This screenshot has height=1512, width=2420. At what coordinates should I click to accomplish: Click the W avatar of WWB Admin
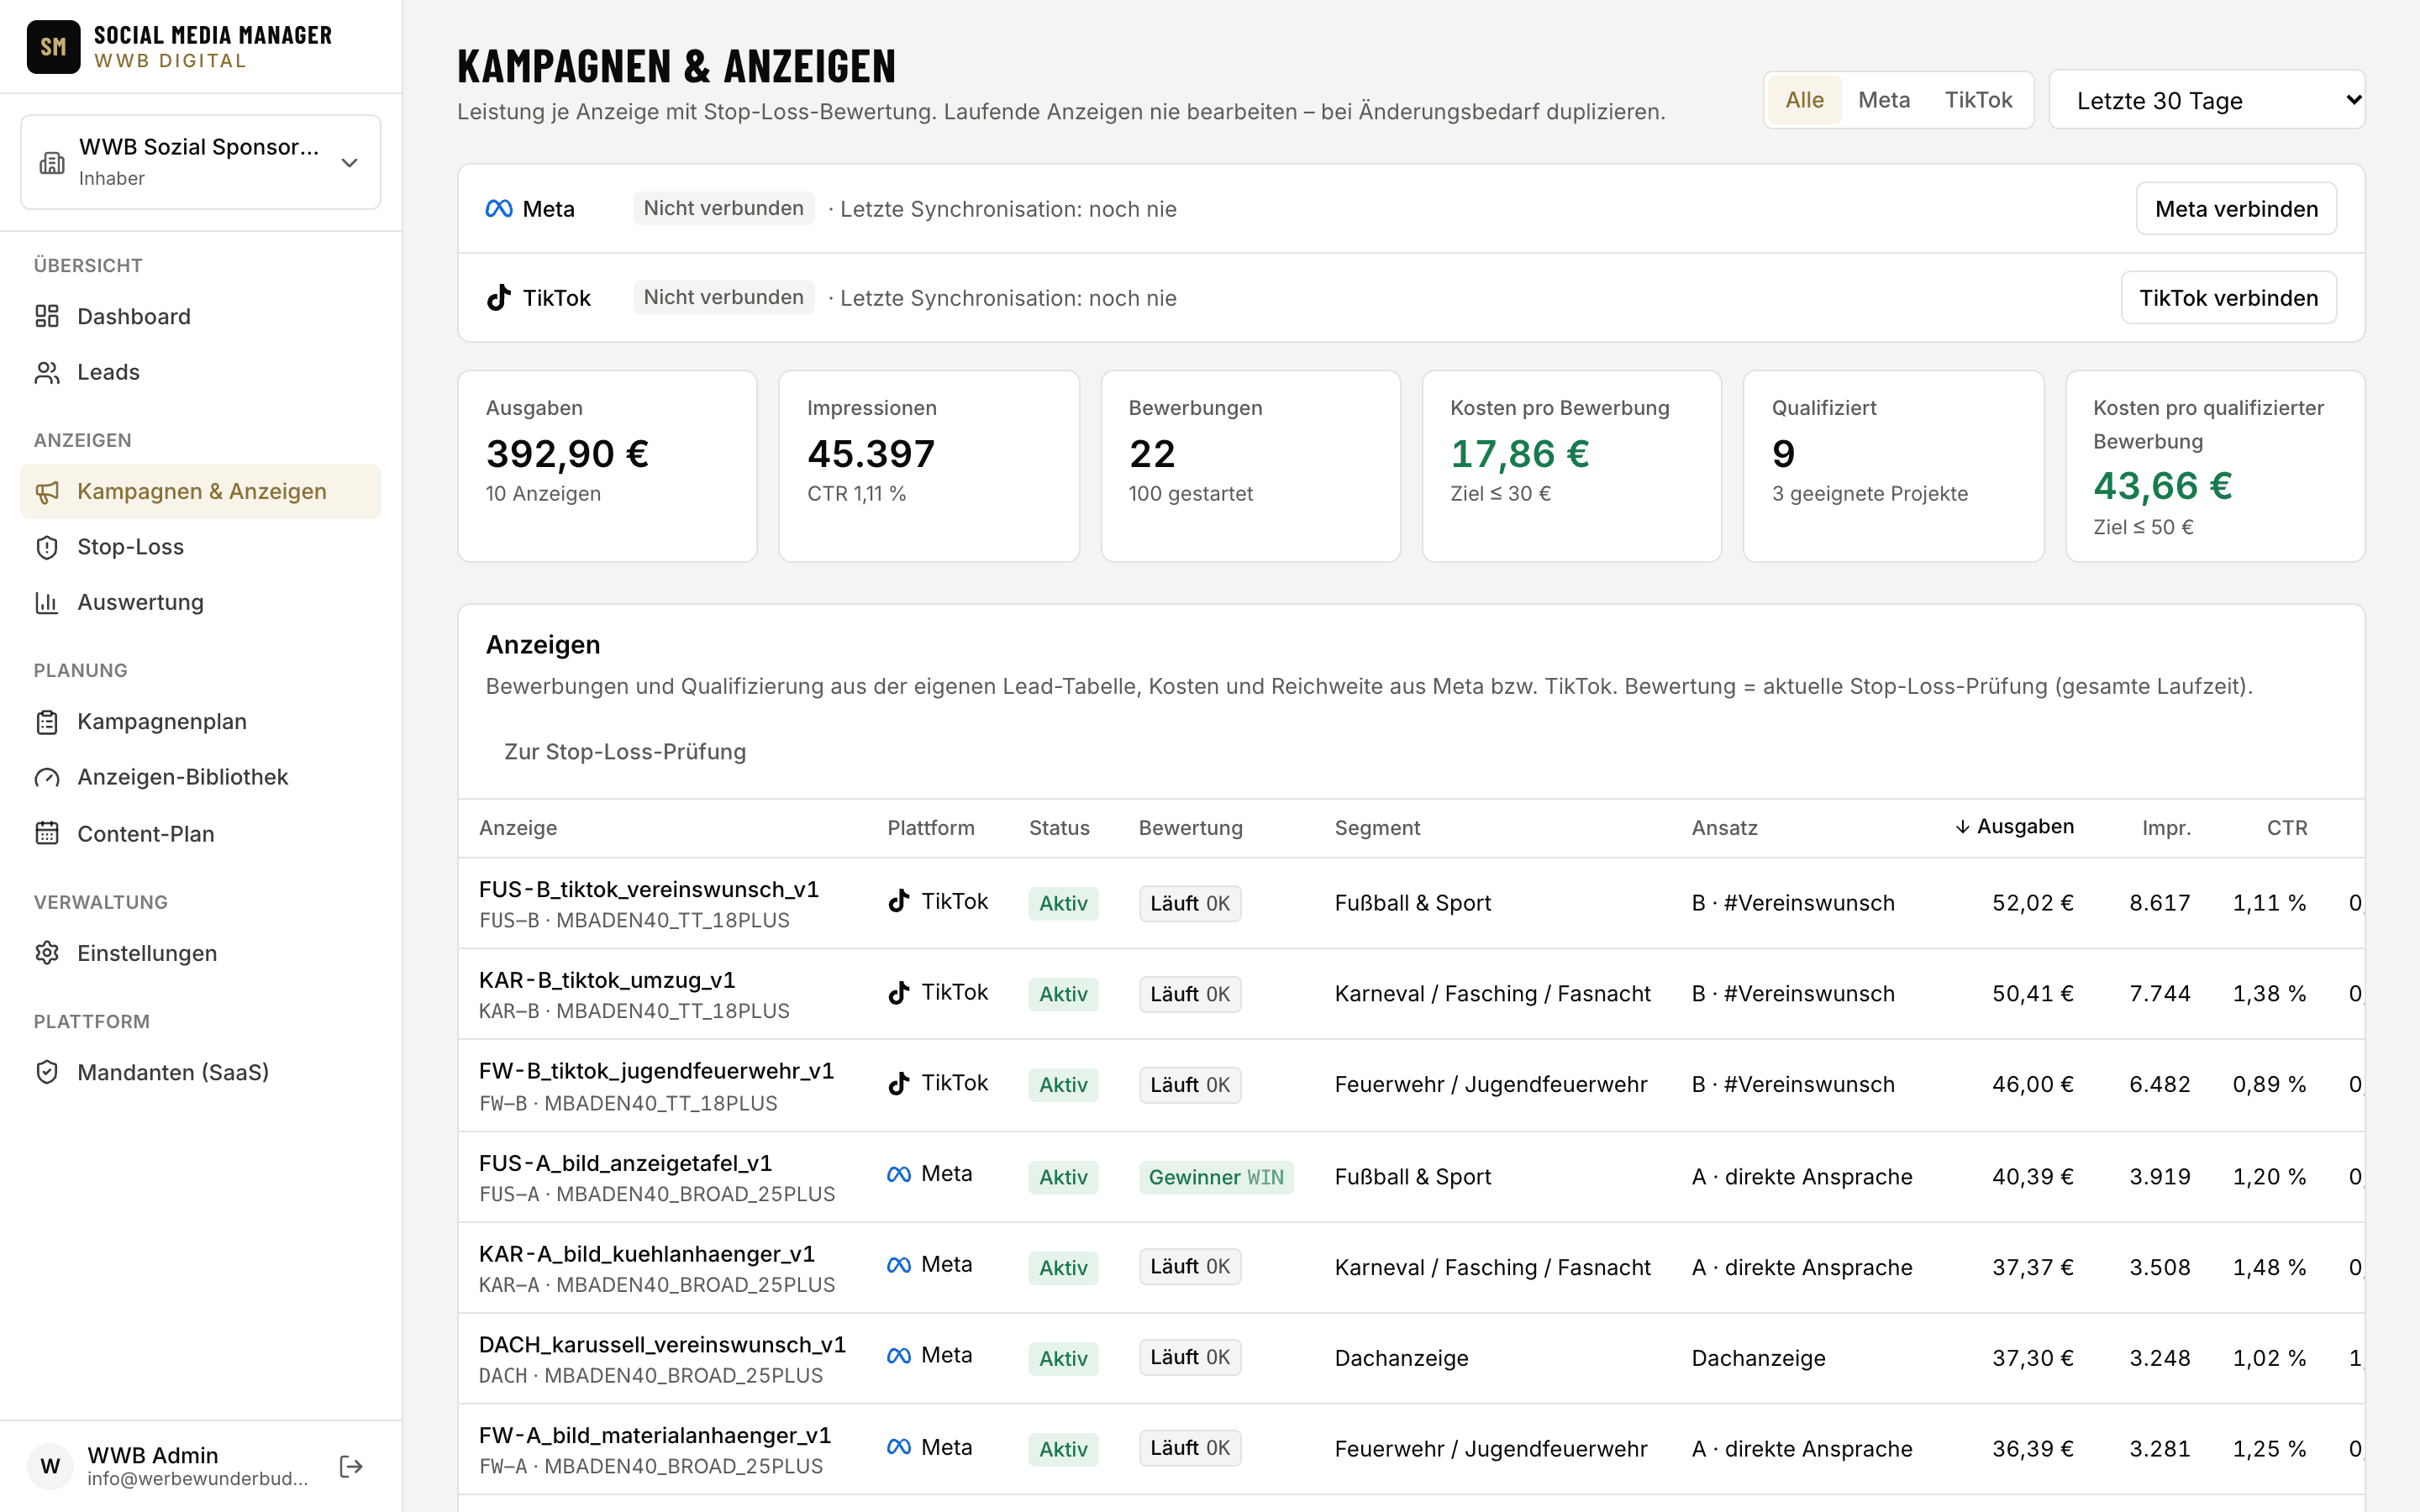[x=51, y=1466]
